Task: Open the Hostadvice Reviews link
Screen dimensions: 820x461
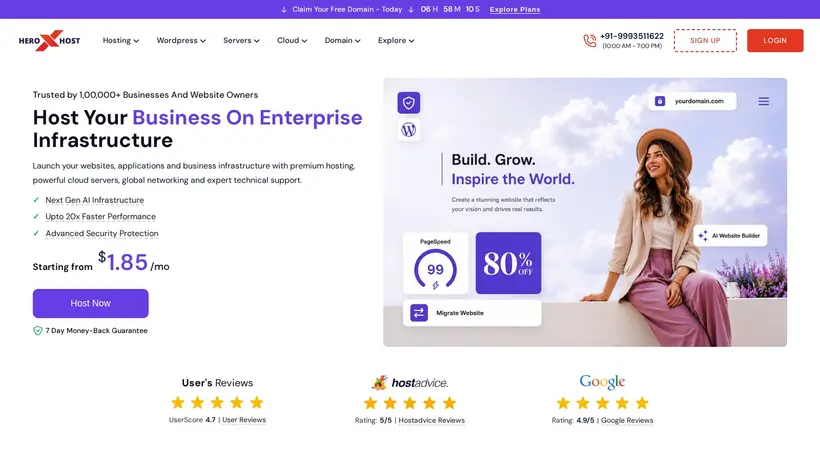Action: pos(431,420)
